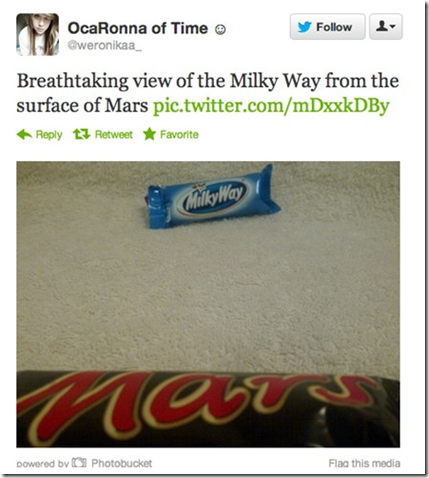The width and height of the screenshot is (429, 478).
Task: Click the Retweet text label
Action: click(114, 134)
